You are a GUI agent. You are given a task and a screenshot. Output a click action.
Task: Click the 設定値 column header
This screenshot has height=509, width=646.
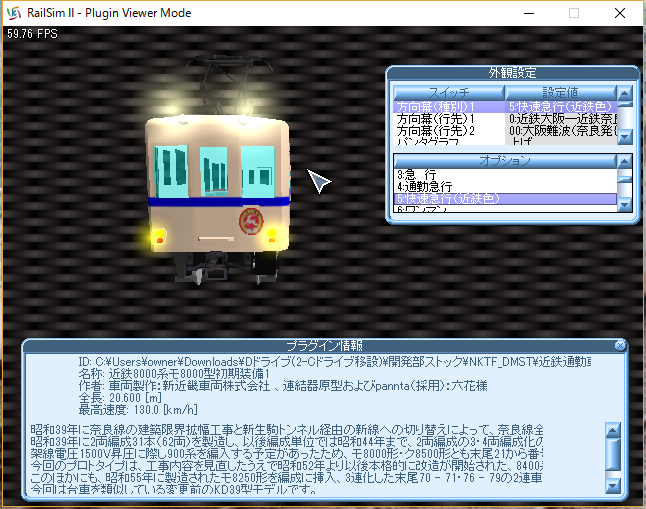(x=561, y=92)
